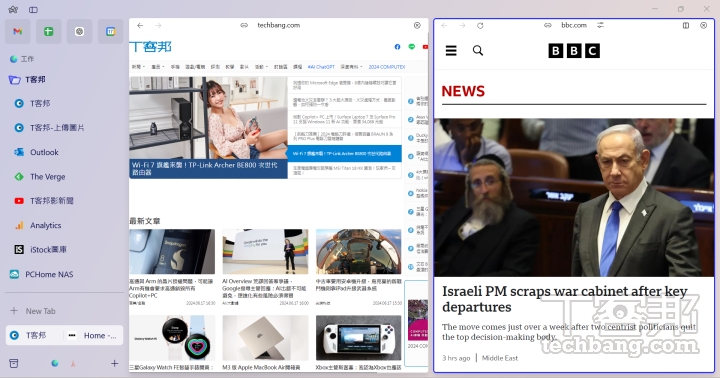Click the Arc logo icon in the sidebar
Viewport: 720px width, 378px height.
pos(13,9)
